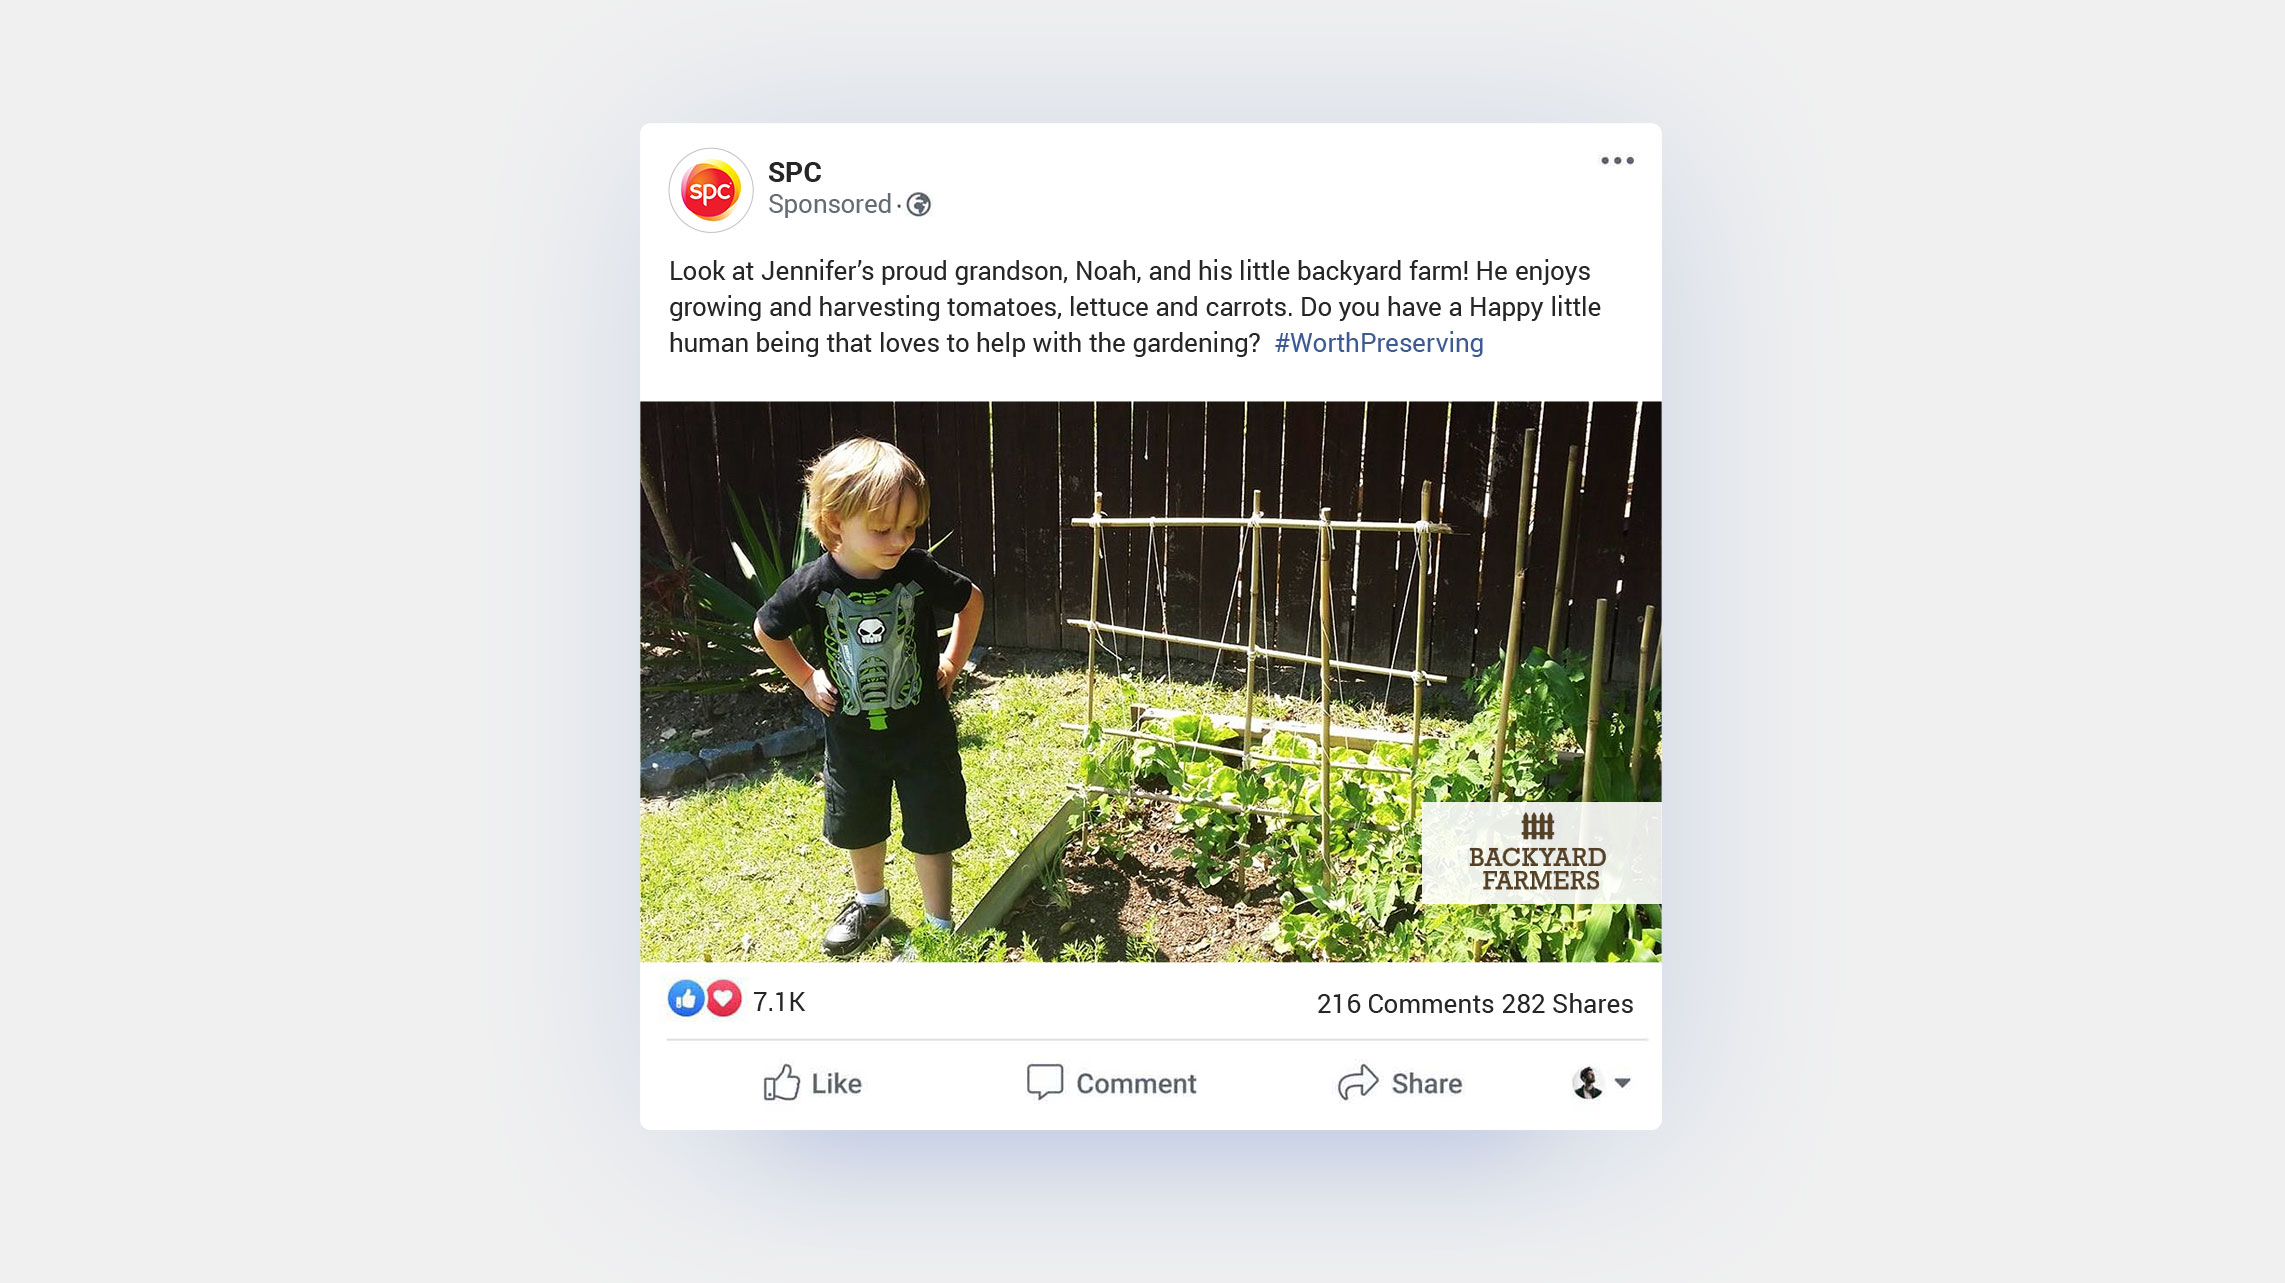This screenshot has width=2285, height=1283.
Task: Click the globe public audience icon
Action: coord(919,205)
